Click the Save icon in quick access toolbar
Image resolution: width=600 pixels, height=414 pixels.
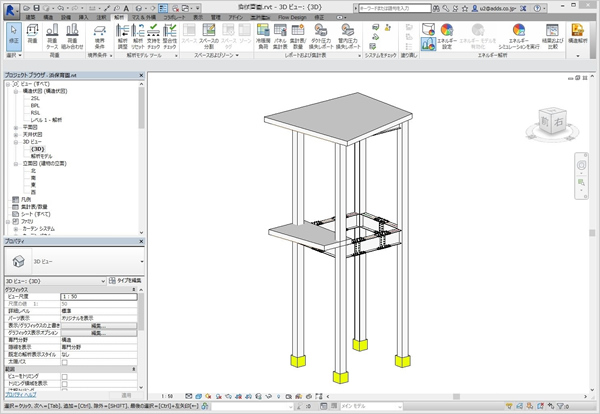[36, 8]
